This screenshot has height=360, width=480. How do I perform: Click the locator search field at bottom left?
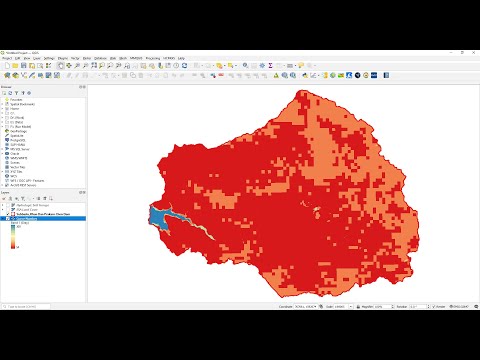[x=26, y=306]
